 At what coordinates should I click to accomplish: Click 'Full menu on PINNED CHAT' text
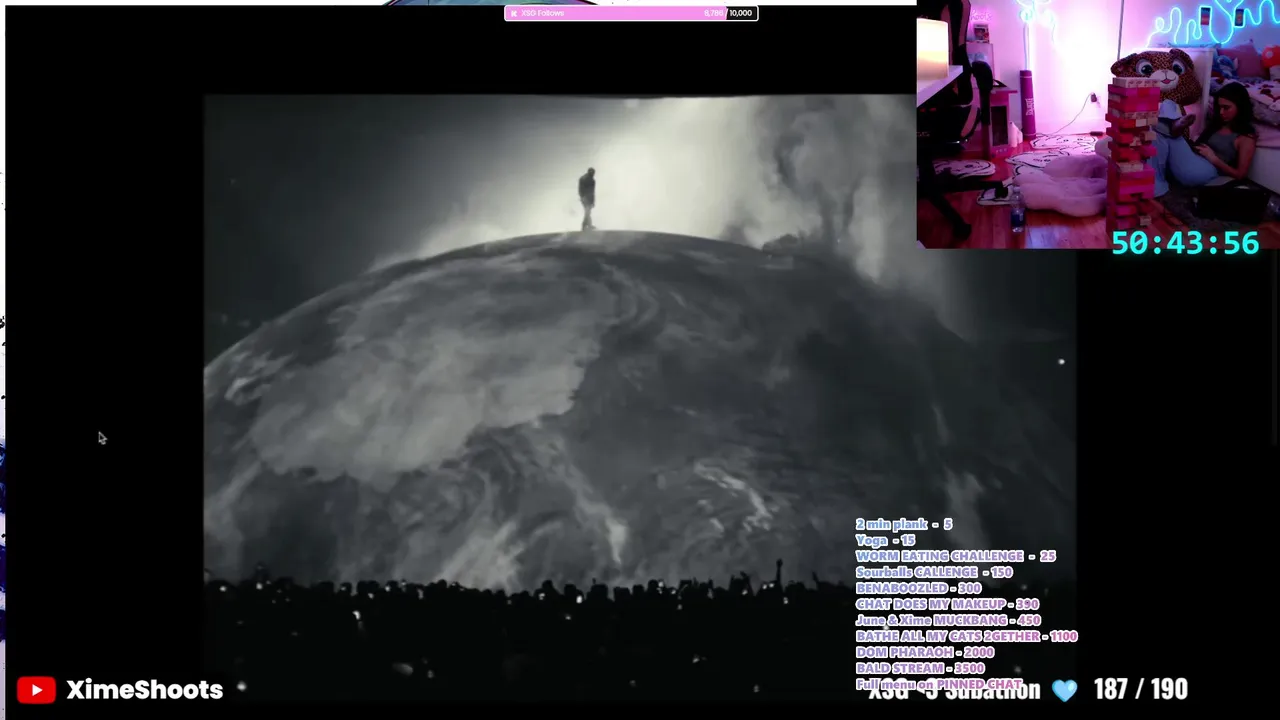(939, 684)
